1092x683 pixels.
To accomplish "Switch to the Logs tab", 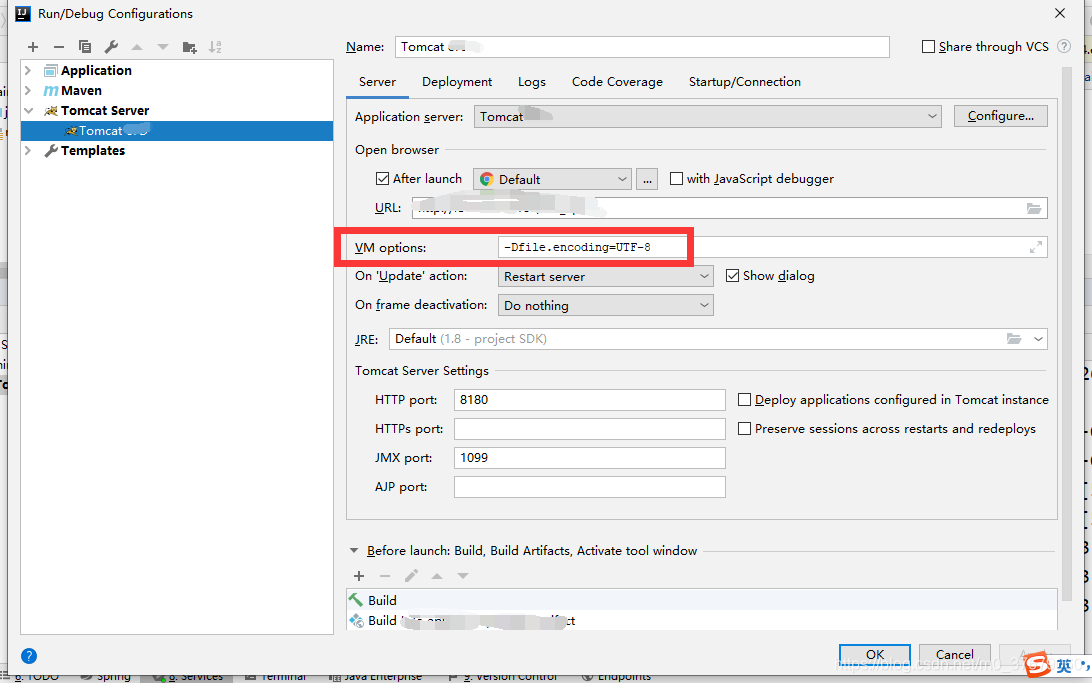I will [531, 82].
